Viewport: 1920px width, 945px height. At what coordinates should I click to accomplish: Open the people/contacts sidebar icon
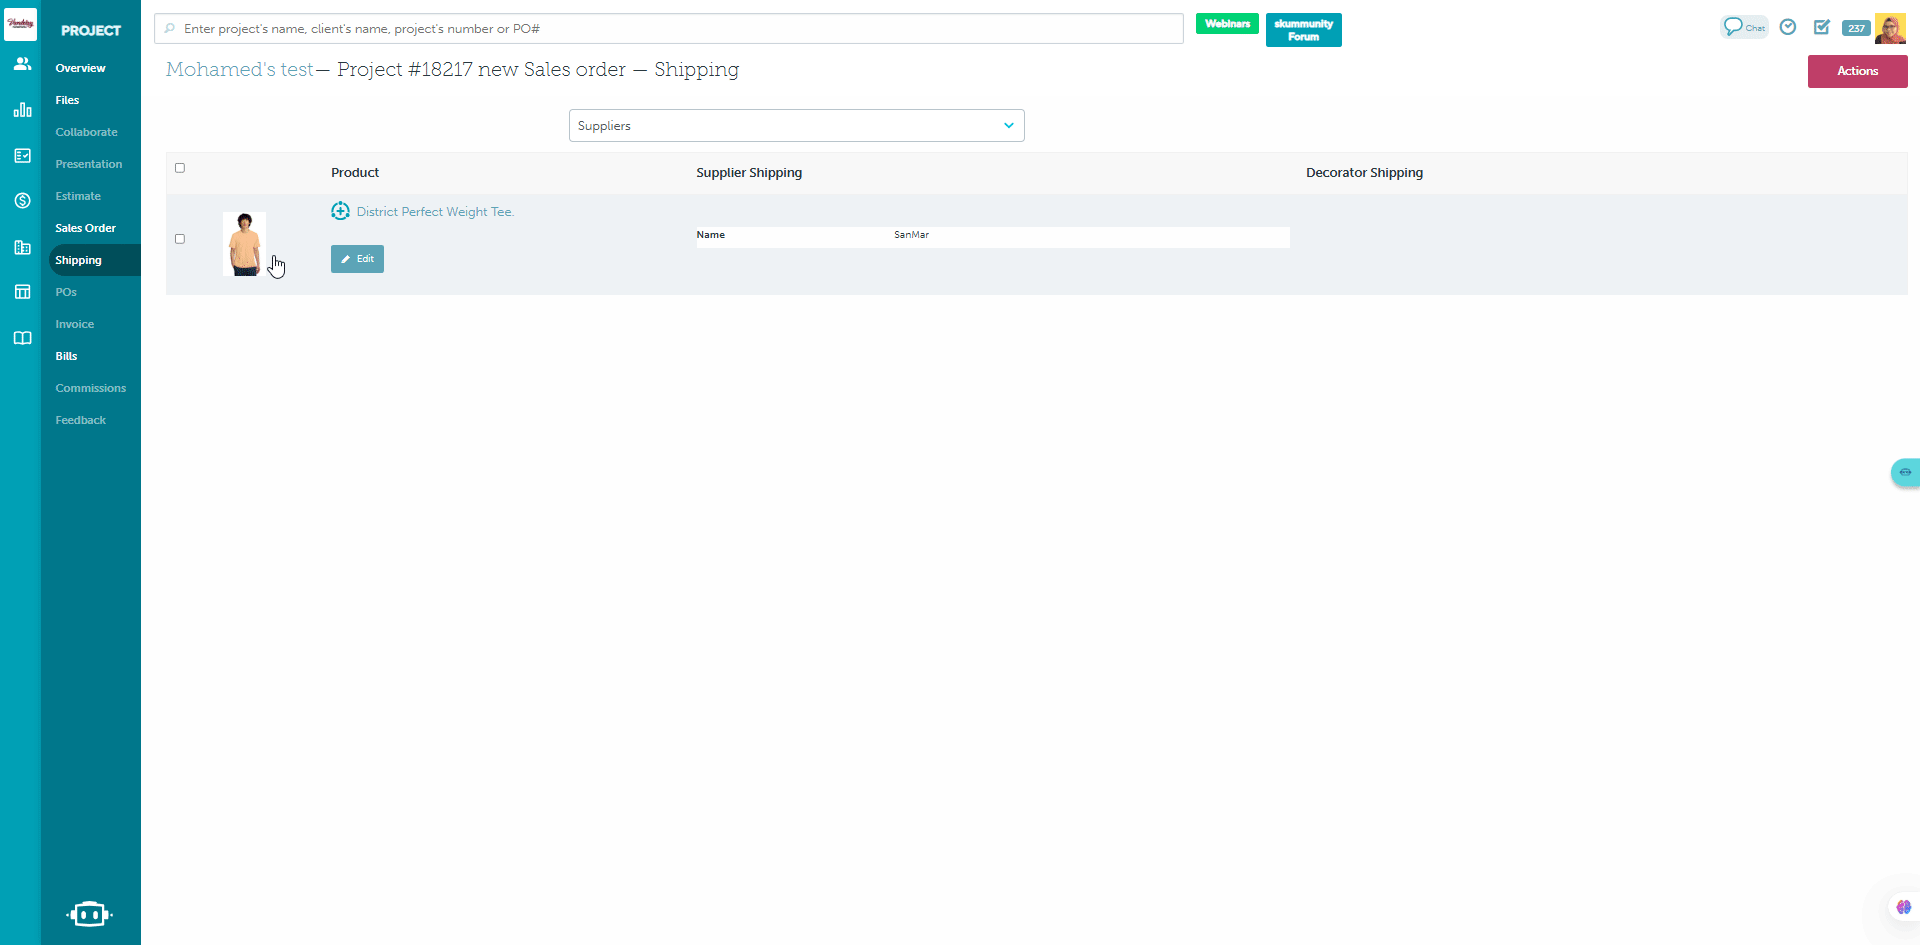point(22,64)
